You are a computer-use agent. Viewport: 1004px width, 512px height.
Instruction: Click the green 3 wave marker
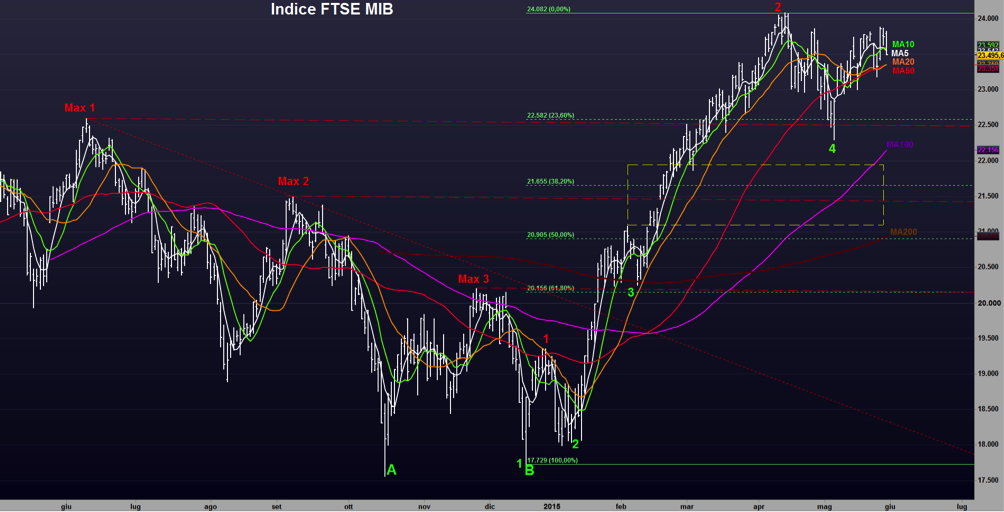631,292
